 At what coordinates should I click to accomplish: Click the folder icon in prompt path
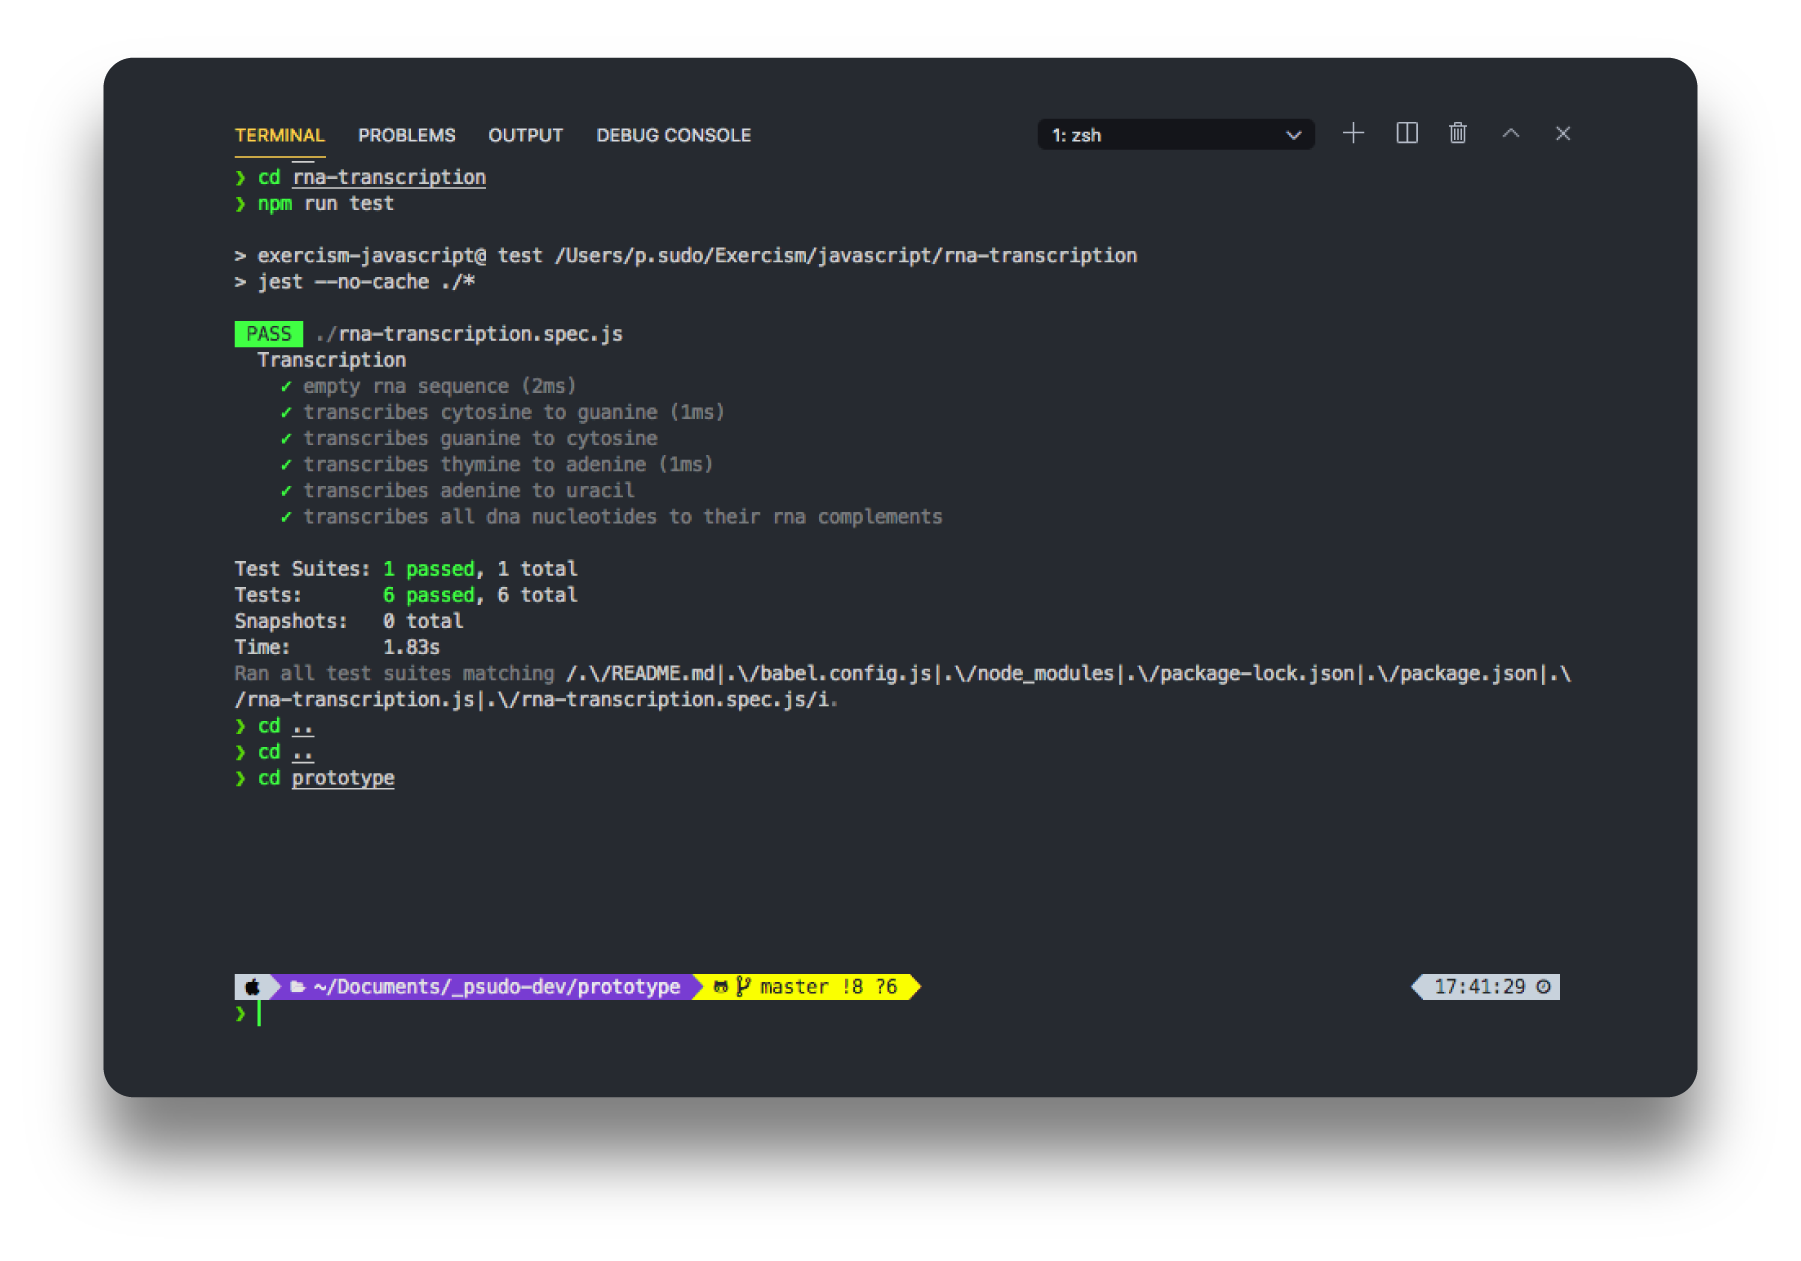point(297,987)
